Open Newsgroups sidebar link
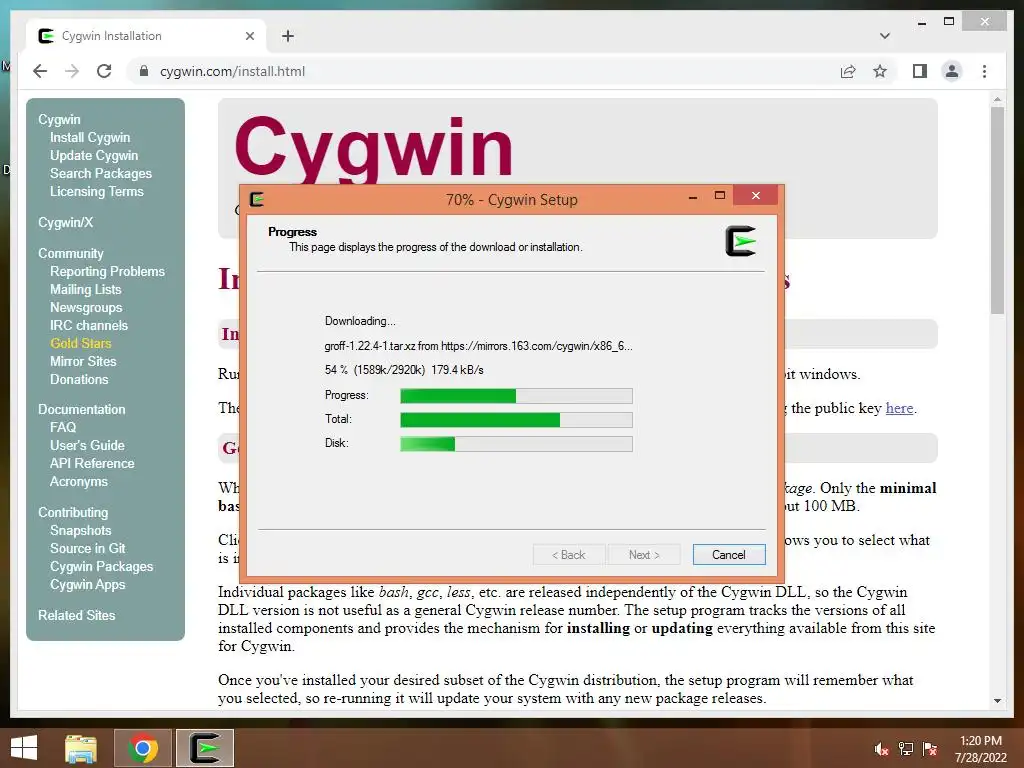The width and height of the screenshot is (1024, 768). pos(86,308)
